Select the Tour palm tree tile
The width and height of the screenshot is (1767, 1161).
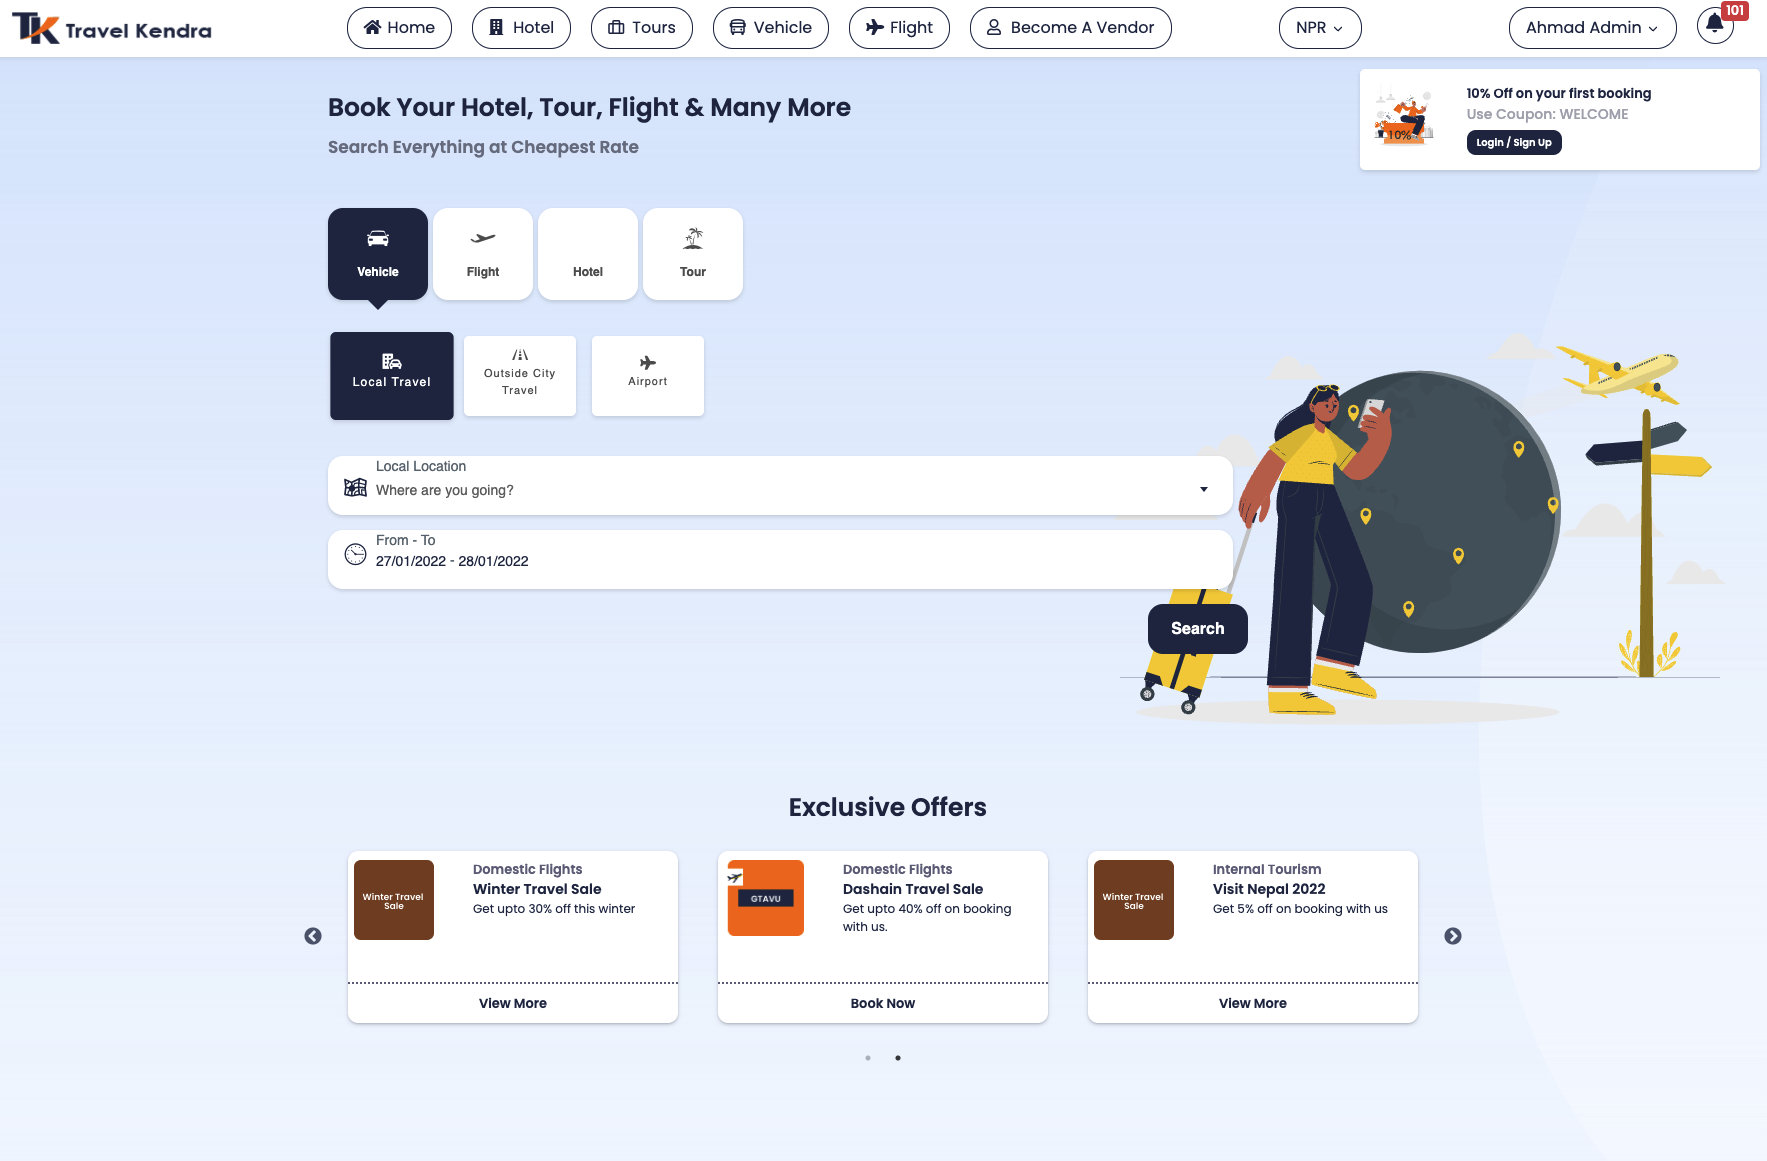tap(693, 254)
